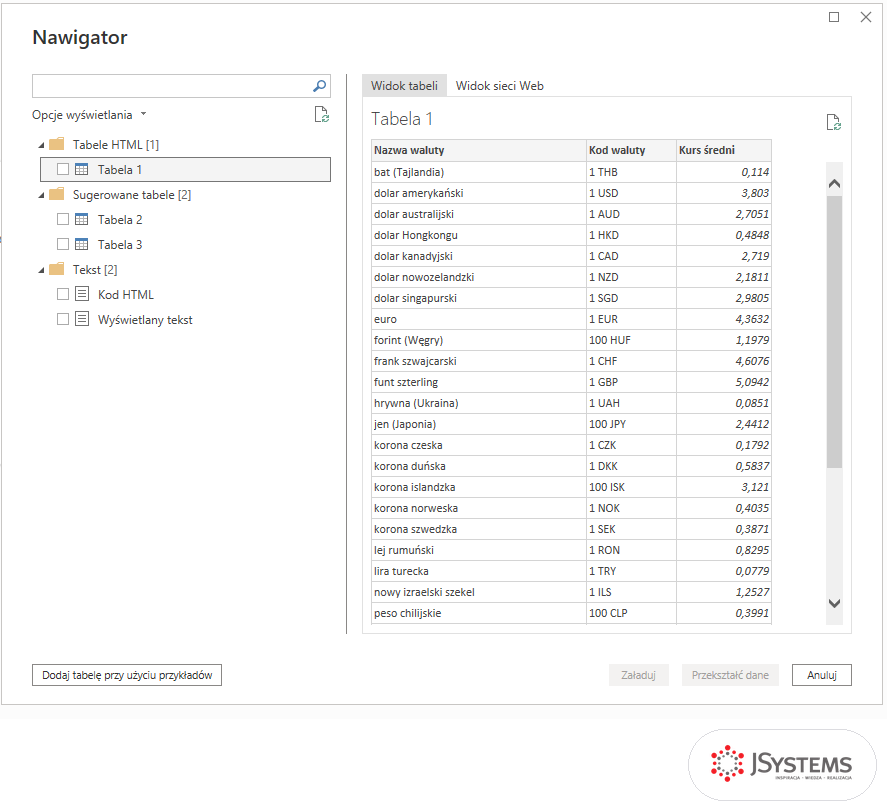The width and height of the screenshot is (887, 811).
Task: Collapse the Sugerowane tabele [2] group
Action: tap(41, 196)
